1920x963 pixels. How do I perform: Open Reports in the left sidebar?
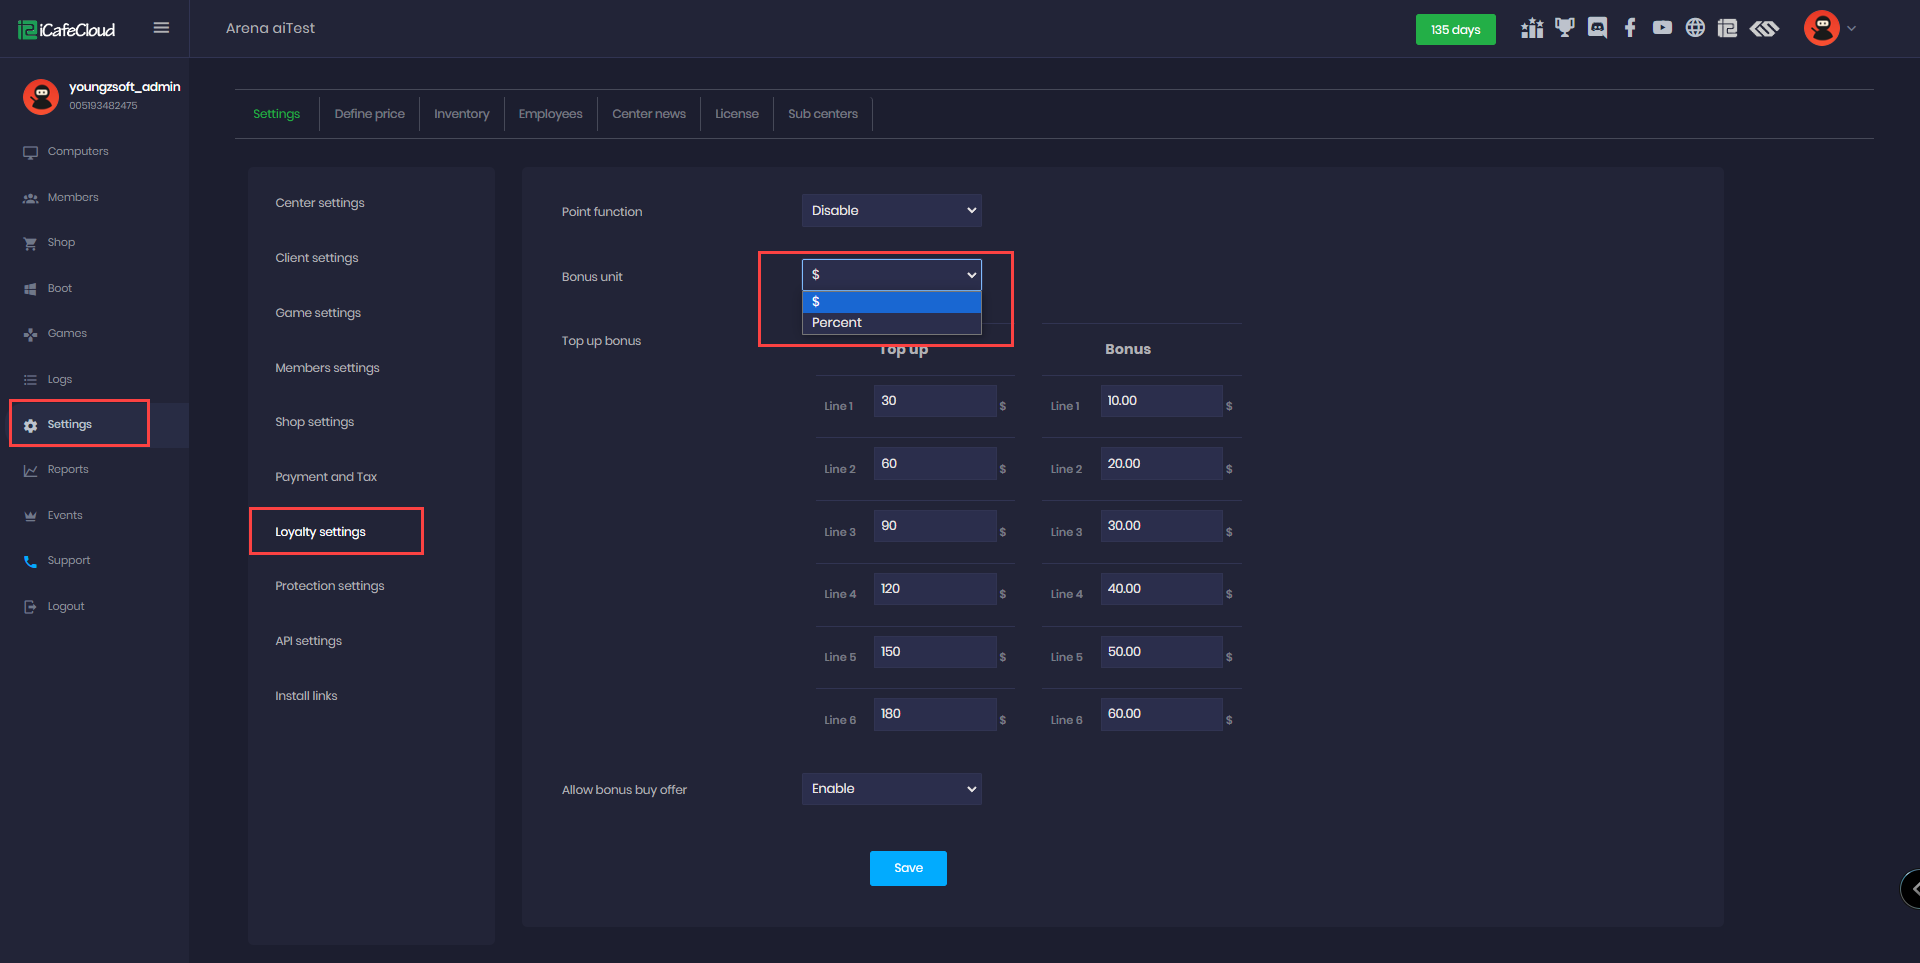pos(68,470)
